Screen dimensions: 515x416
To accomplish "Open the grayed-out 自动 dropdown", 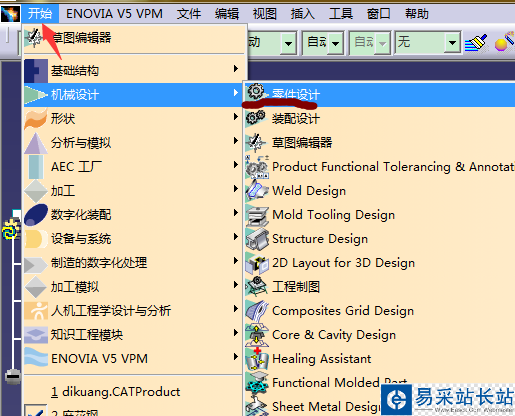I will click(x=382, y=43).
